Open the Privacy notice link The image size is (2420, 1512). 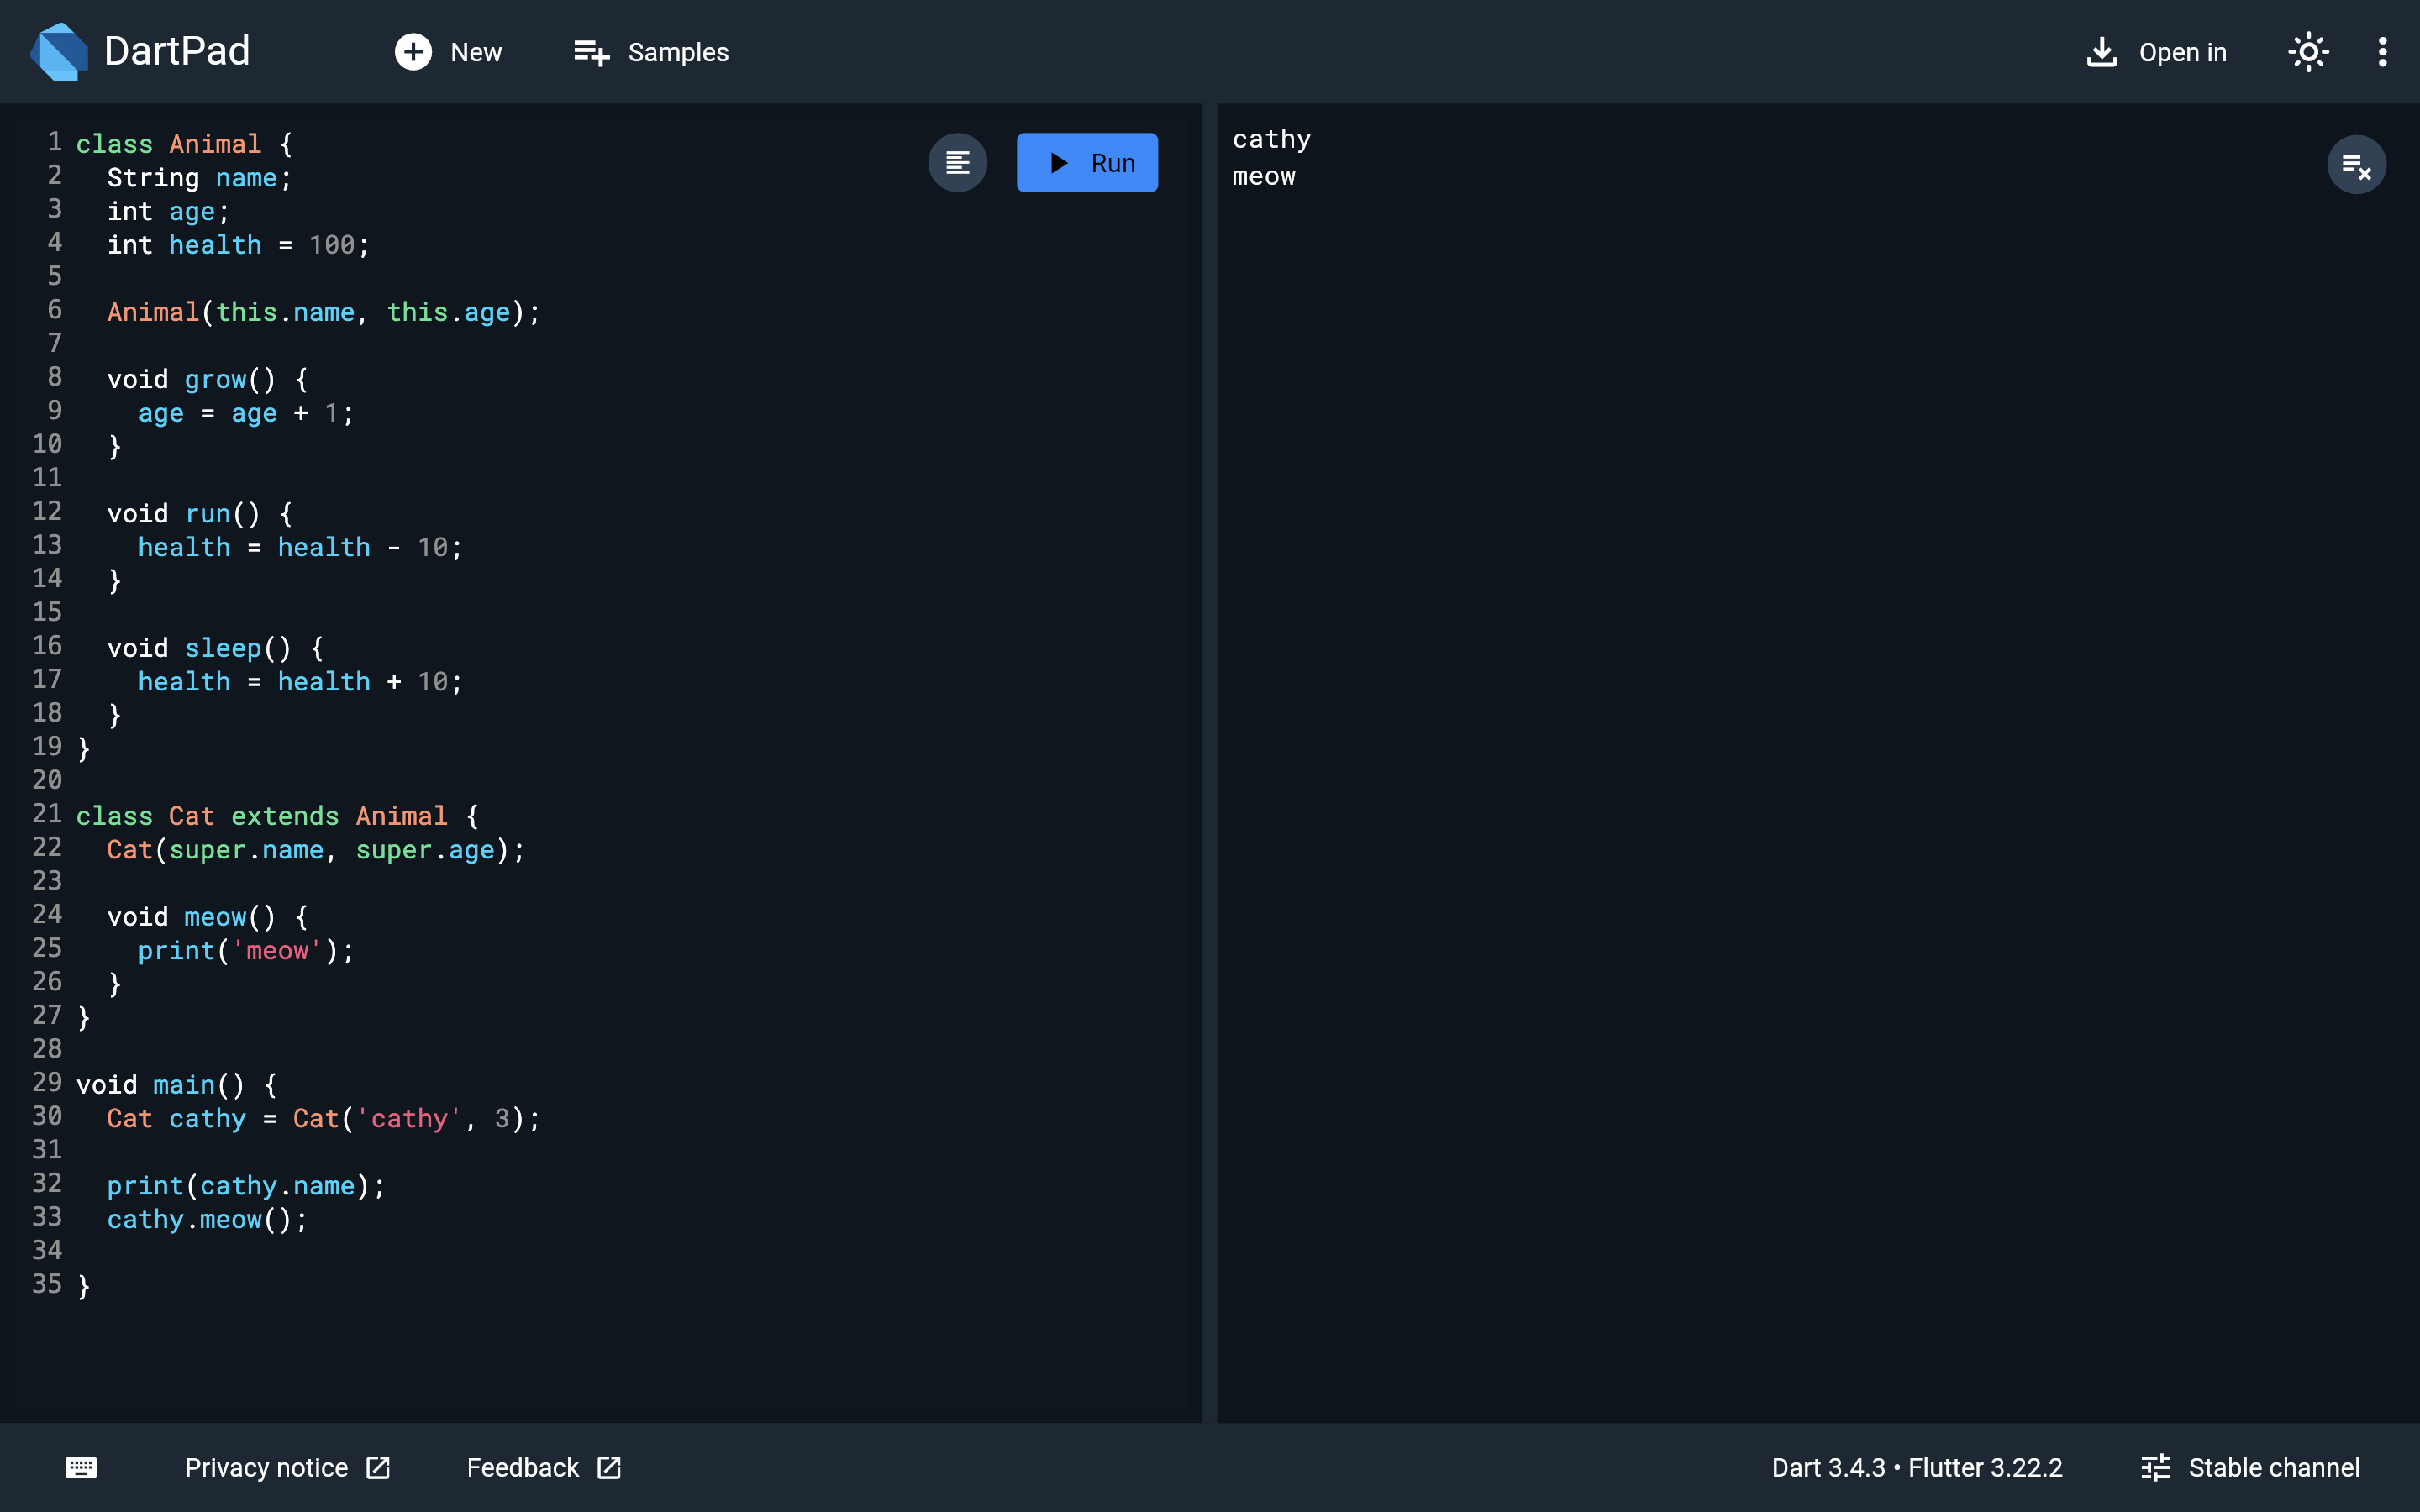pos(287,1467)
